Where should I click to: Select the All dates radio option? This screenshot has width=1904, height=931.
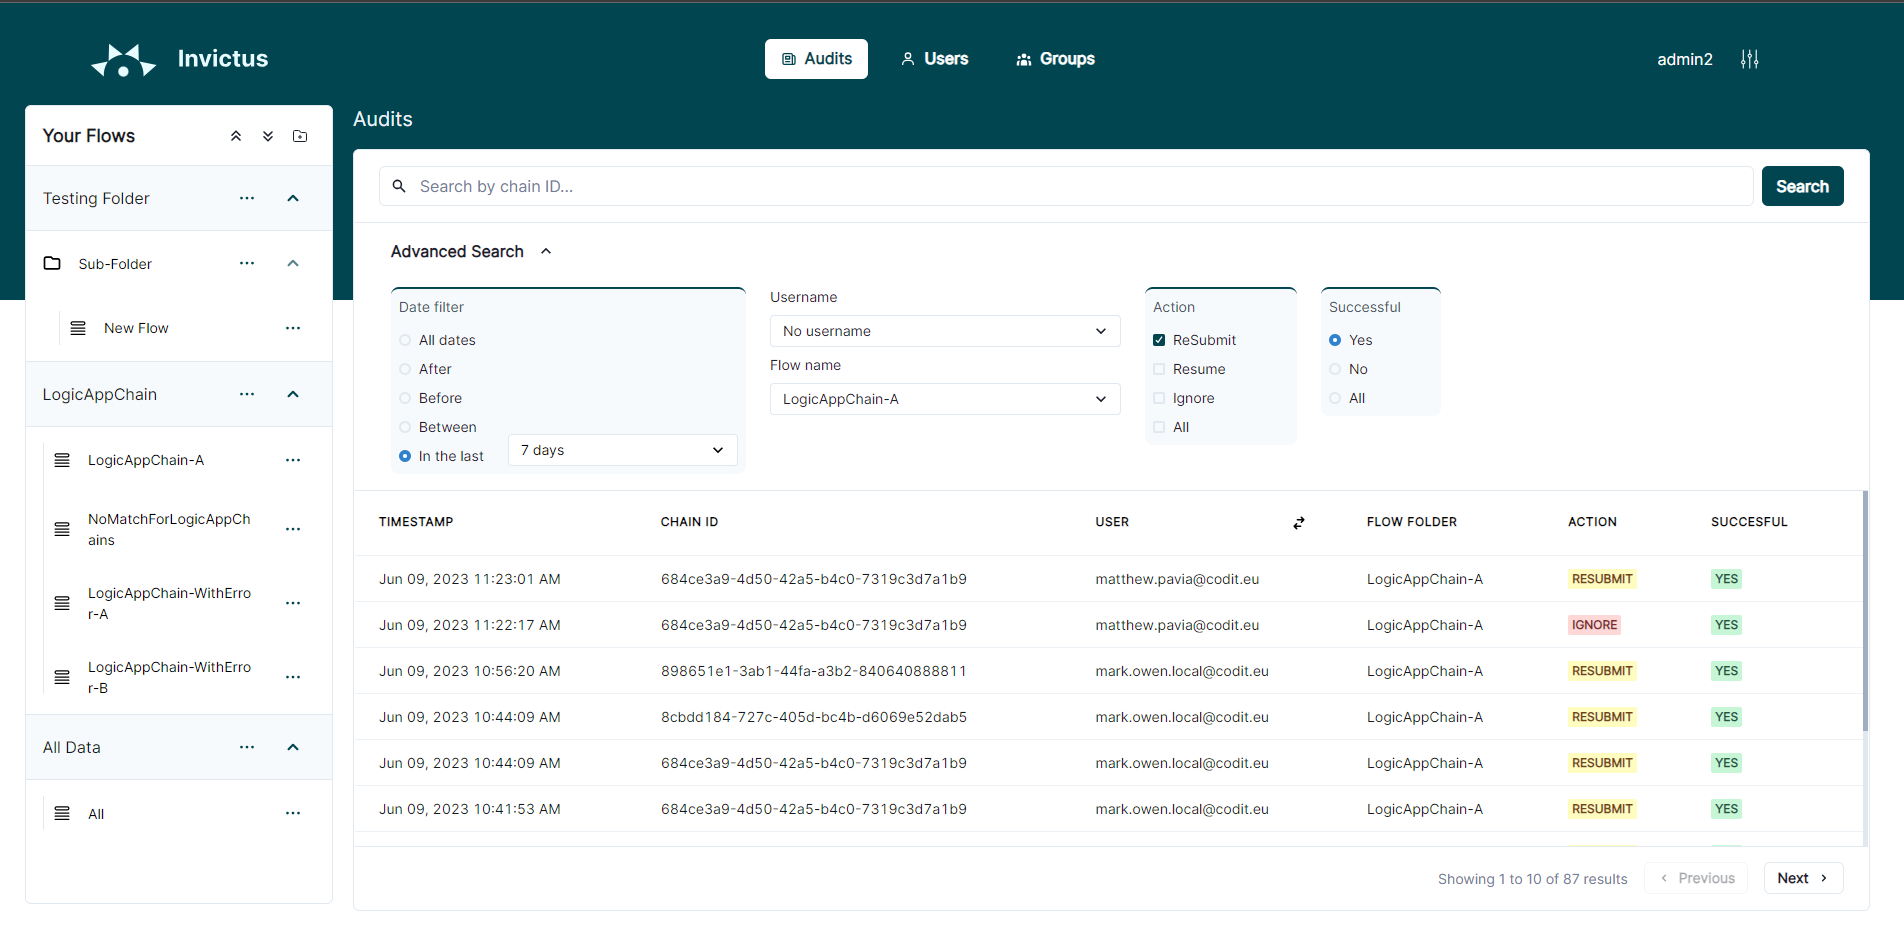[x=405, y=340]
